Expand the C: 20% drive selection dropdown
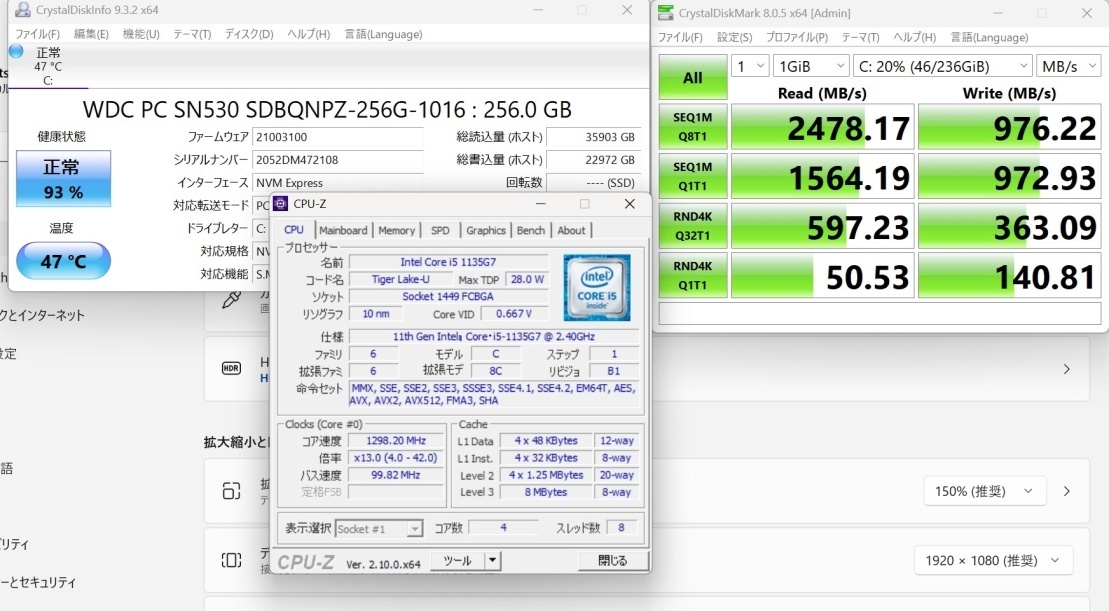Viewport: 1109px width, 611px height. point(941,66)
